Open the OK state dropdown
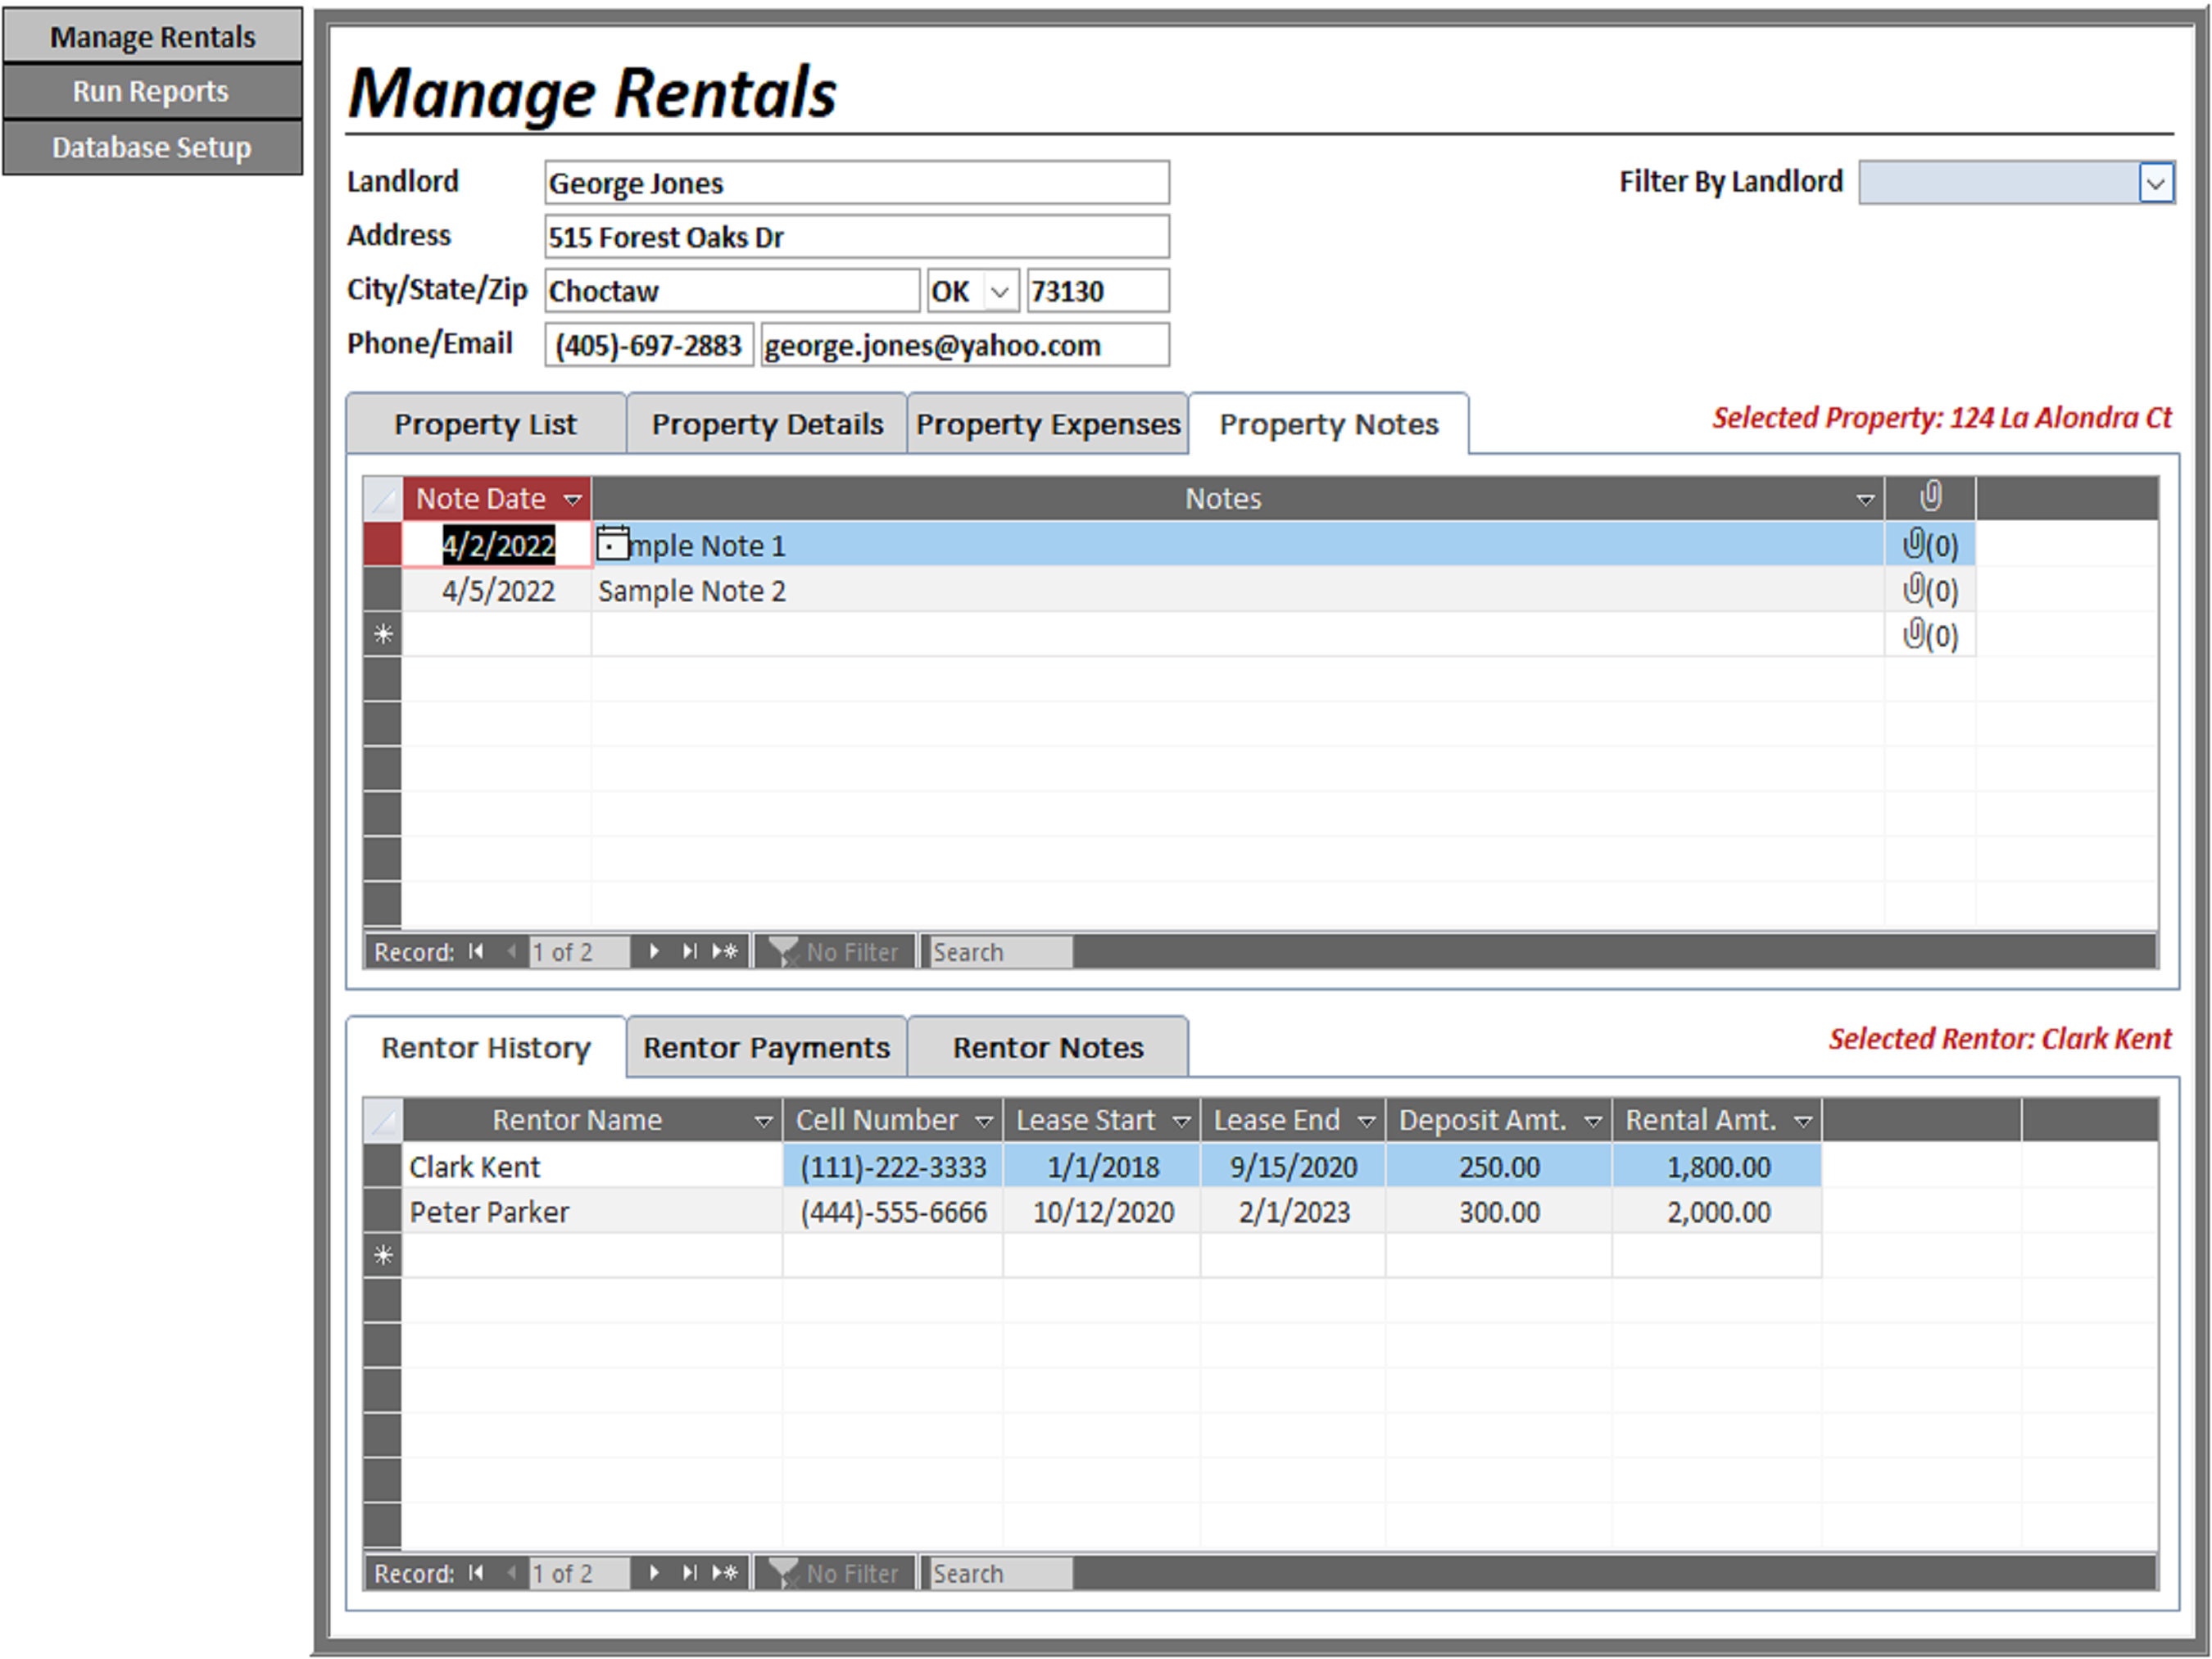Image resolution: width=2212 pixels, height=1659 pixels. pos(1001,291)
